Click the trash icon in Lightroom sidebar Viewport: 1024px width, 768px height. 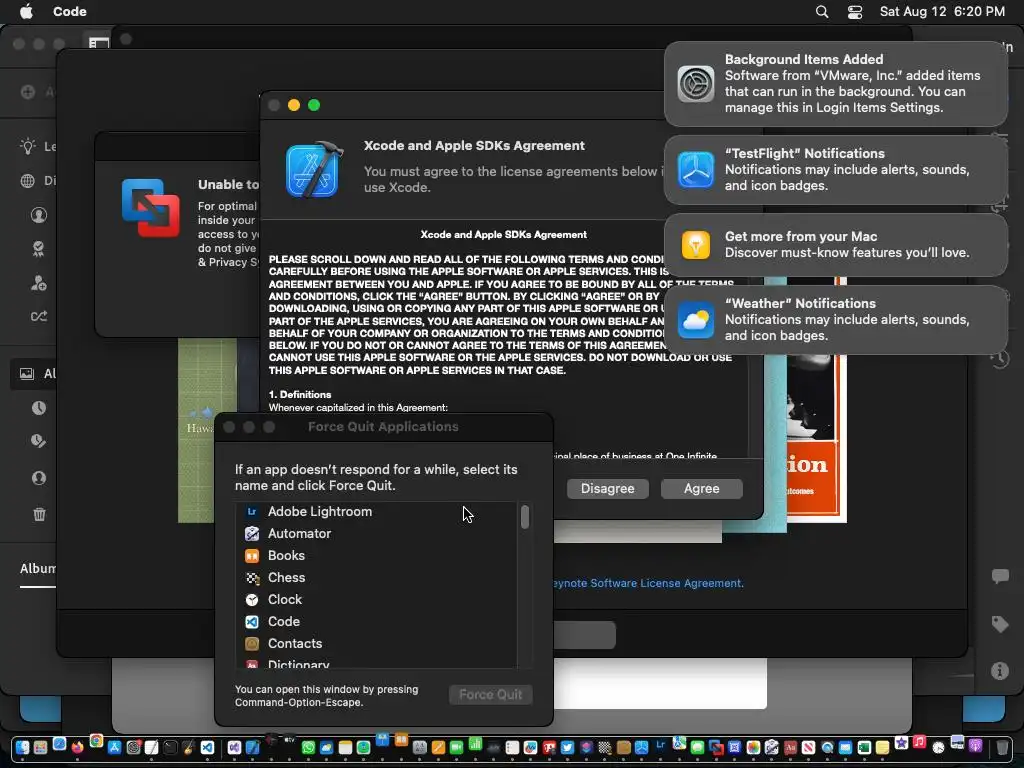pos(39,515)
